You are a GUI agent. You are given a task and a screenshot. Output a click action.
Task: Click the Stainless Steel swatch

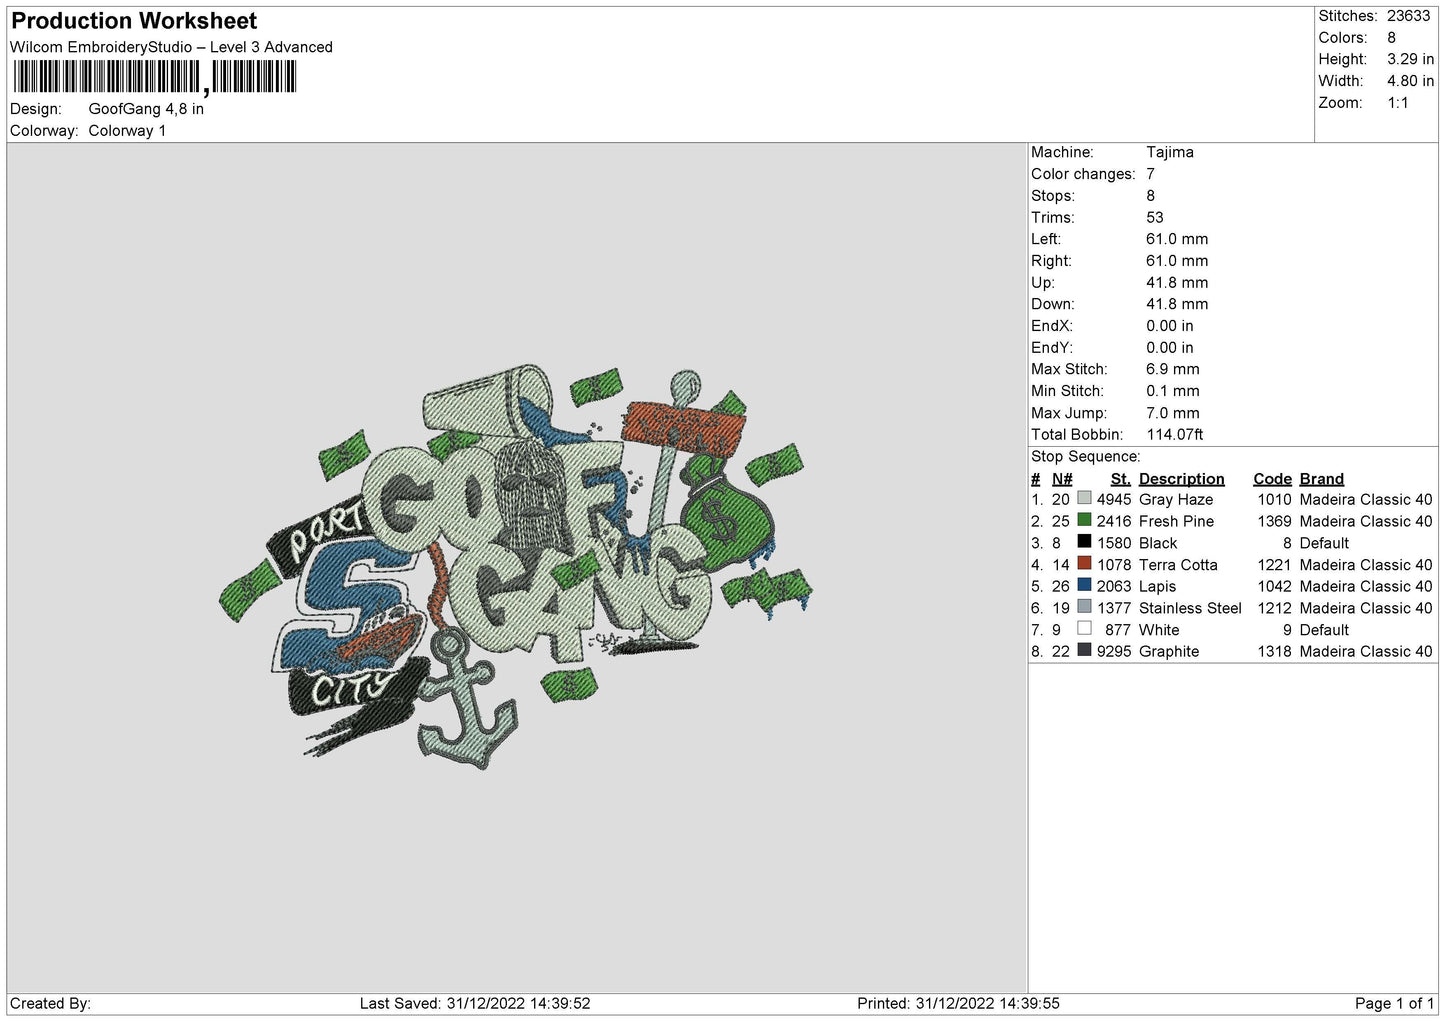(x=1084, y=606)
